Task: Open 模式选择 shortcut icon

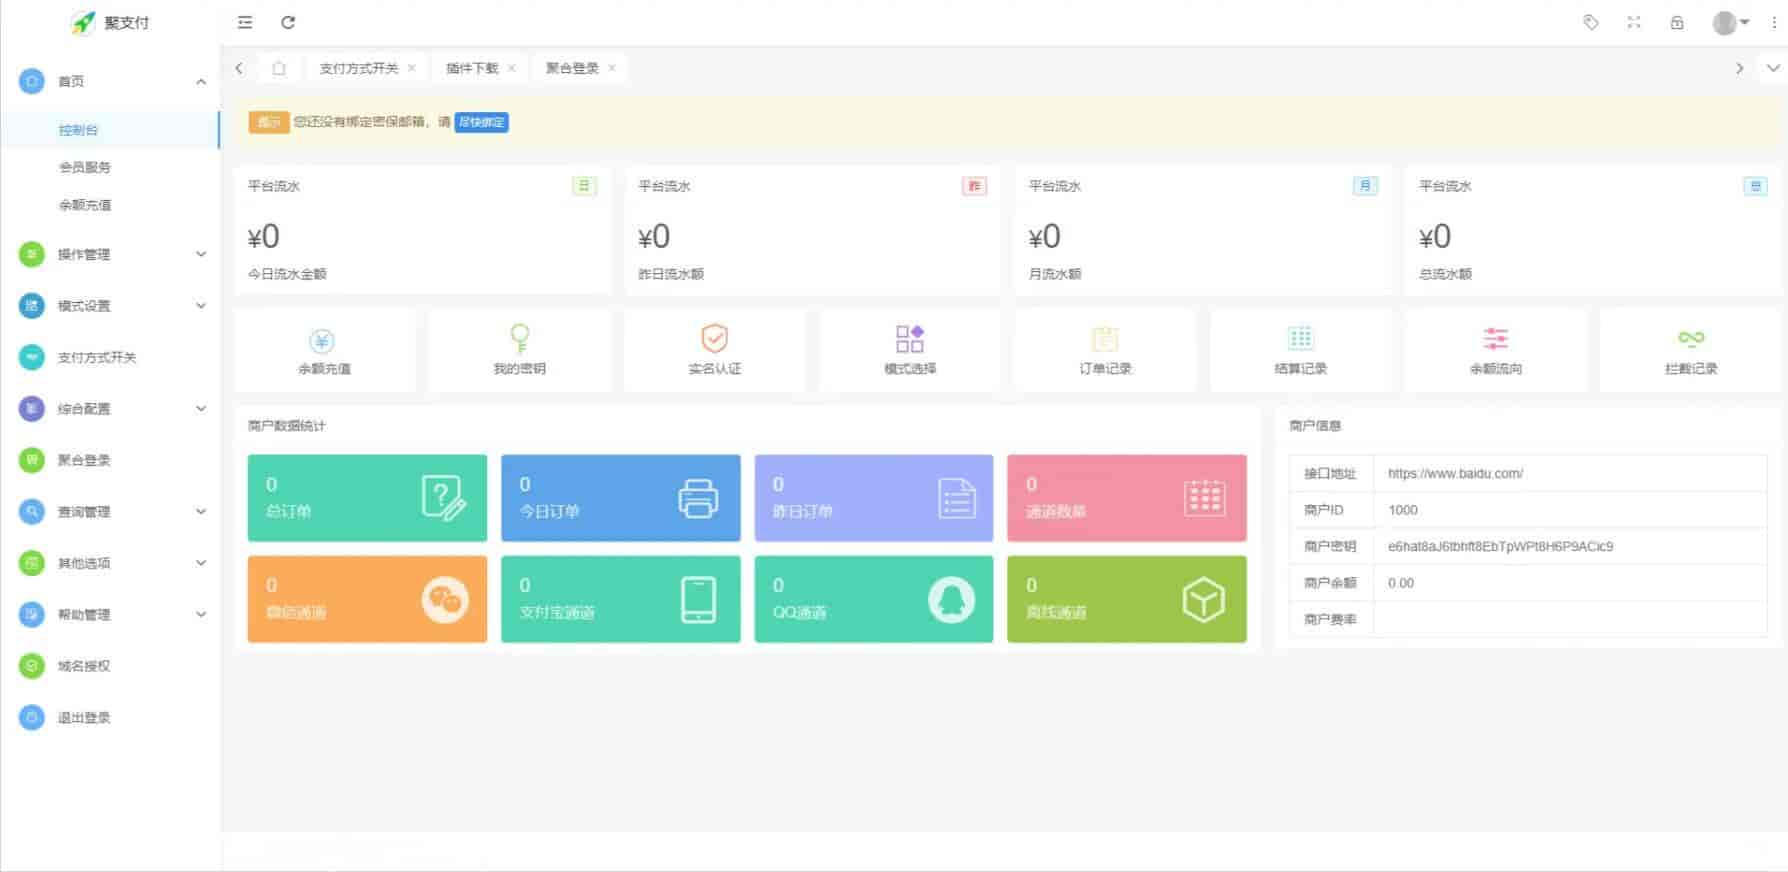Action: 909,339
